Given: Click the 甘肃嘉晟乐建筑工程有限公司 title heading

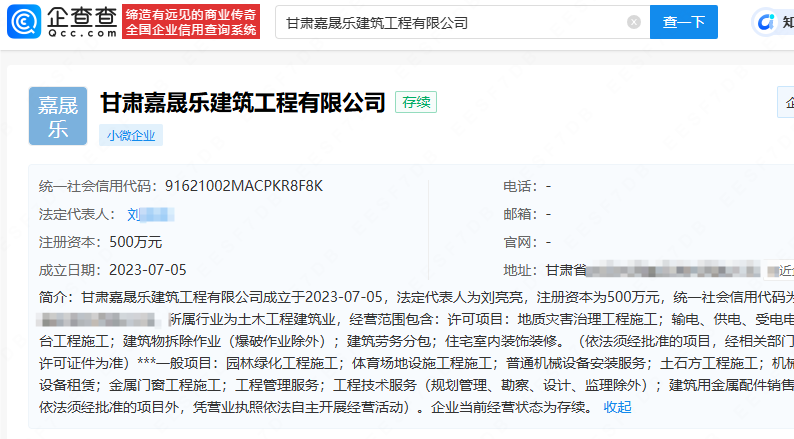Looking at the screenshot, I should tap(243, 103).
